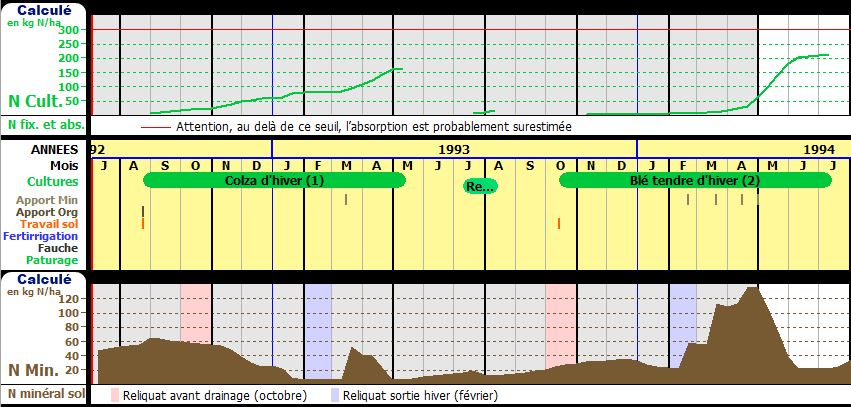The width and height of the screenshot is (851, 407).
Task: Click the Apport Min marker in March 1993
Action: point(346,200)
